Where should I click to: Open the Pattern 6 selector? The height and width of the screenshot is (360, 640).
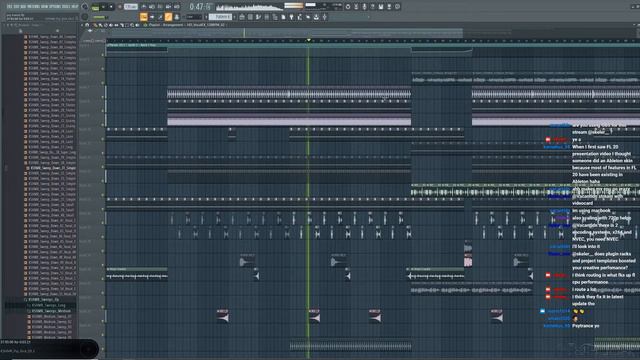click(x=220, y=17)
